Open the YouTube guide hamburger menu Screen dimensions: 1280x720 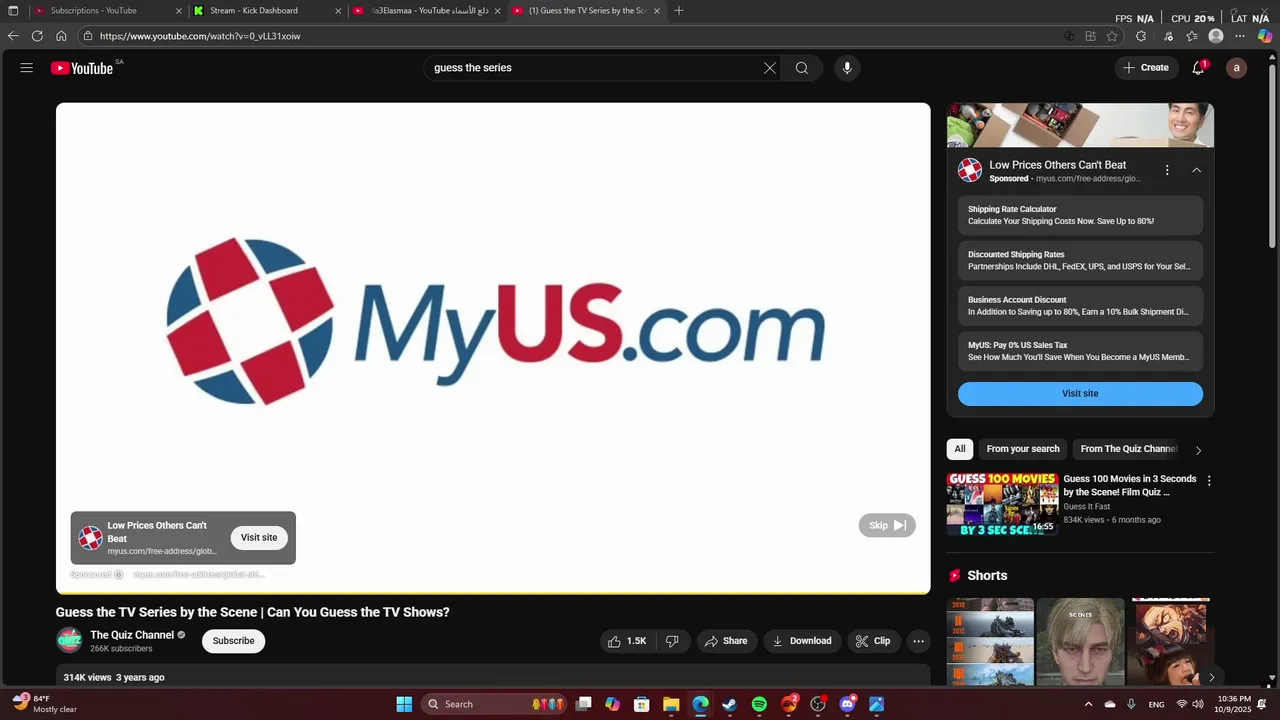coord(27,68)
